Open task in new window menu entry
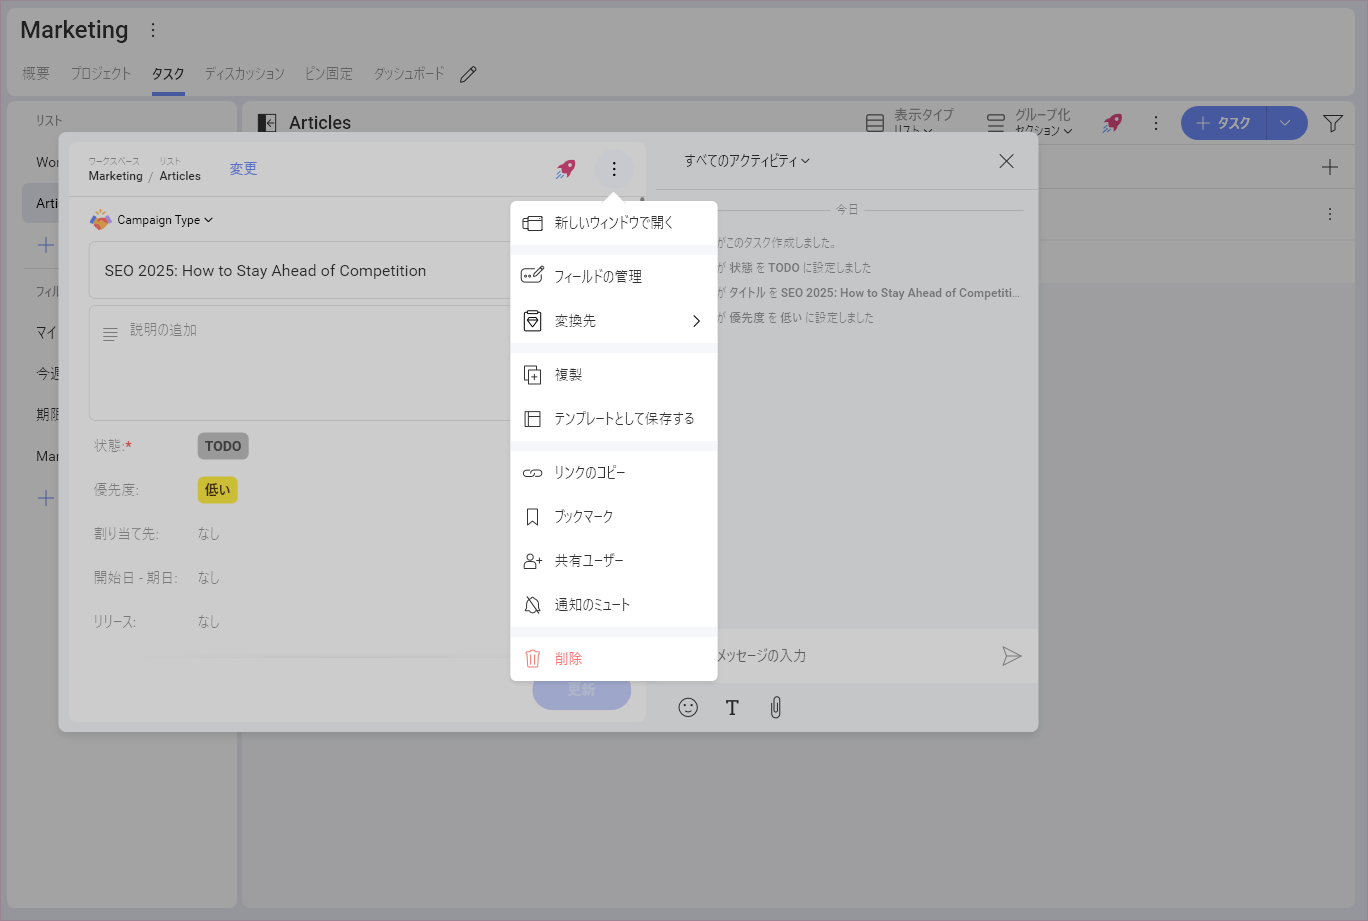1368x921 pixels. coord(613,223)
